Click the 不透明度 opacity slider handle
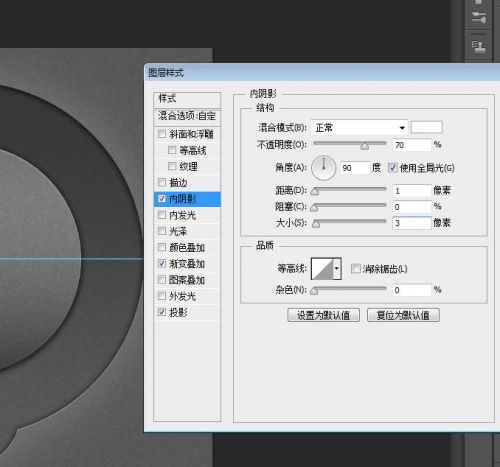Image resolution: width=500 pixels, height=467 pixels. [365, 146]
